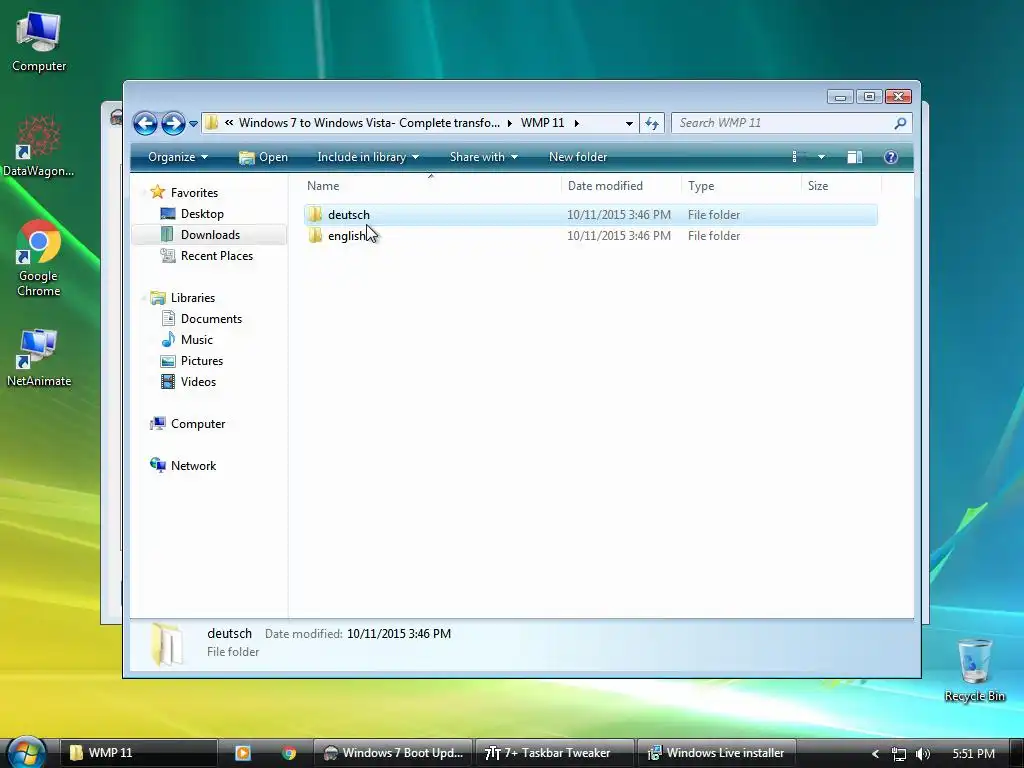
Task: Expand arrow after Windows Vista transformation breadcrumb
Action: point(509,123)
